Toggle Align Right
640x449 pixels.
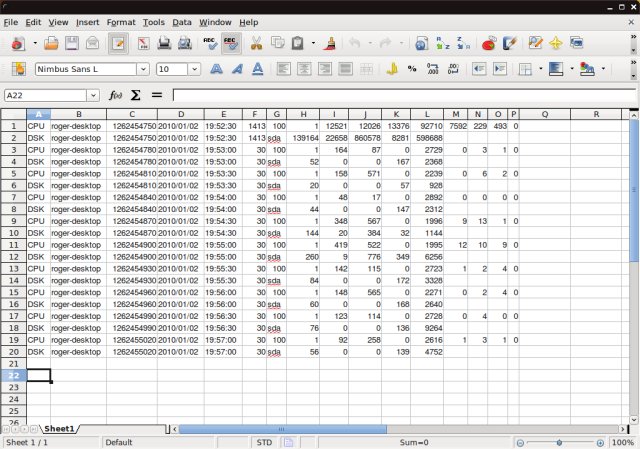pos(325,69)
